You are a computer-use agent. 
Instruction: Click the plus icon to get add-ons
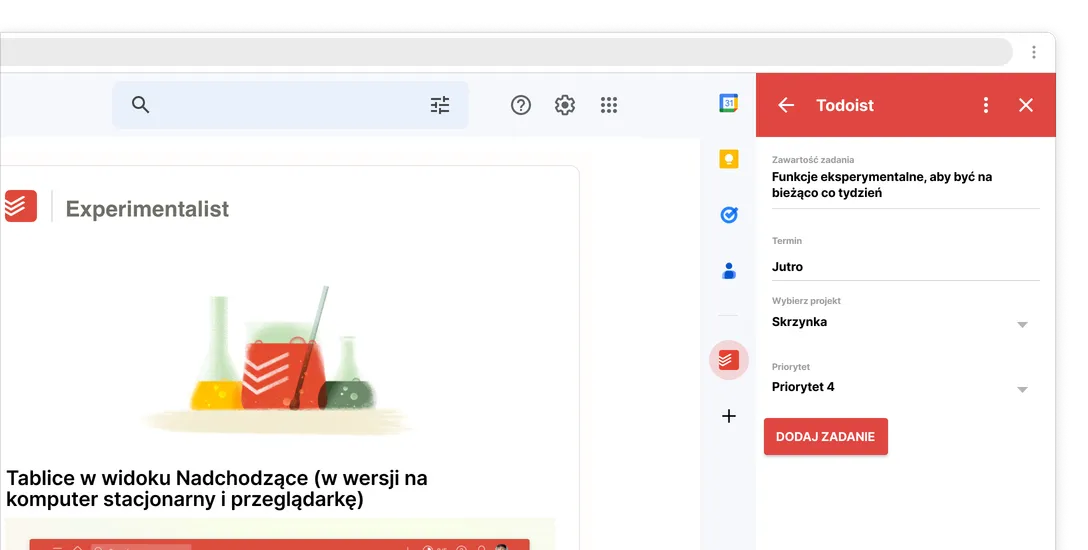tap(729, 416)
